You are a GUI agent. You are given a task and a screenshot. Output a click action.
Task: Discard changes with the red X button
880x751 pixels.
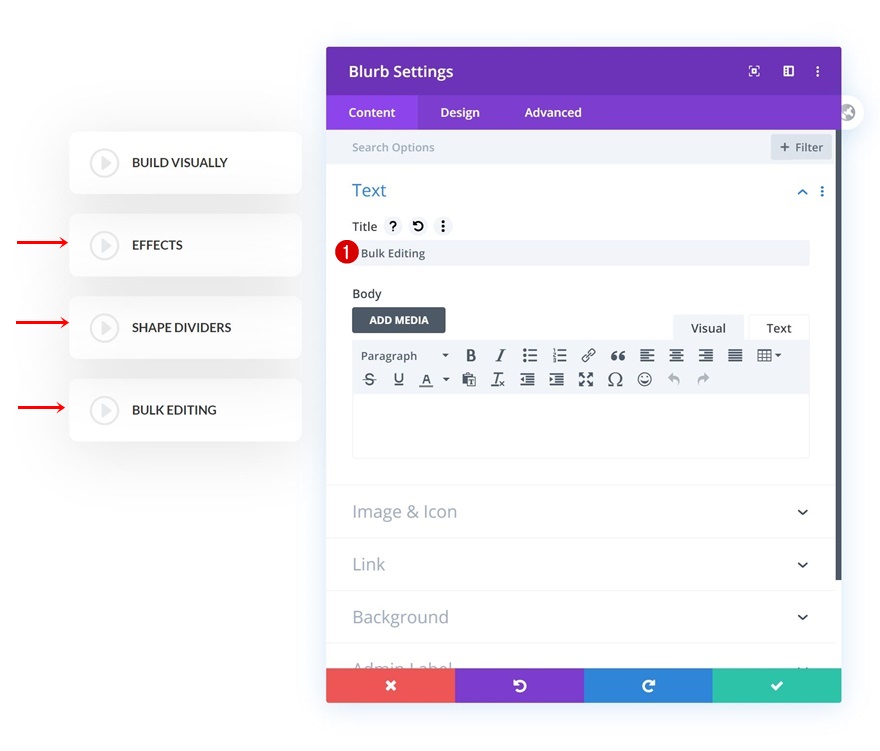391,685
